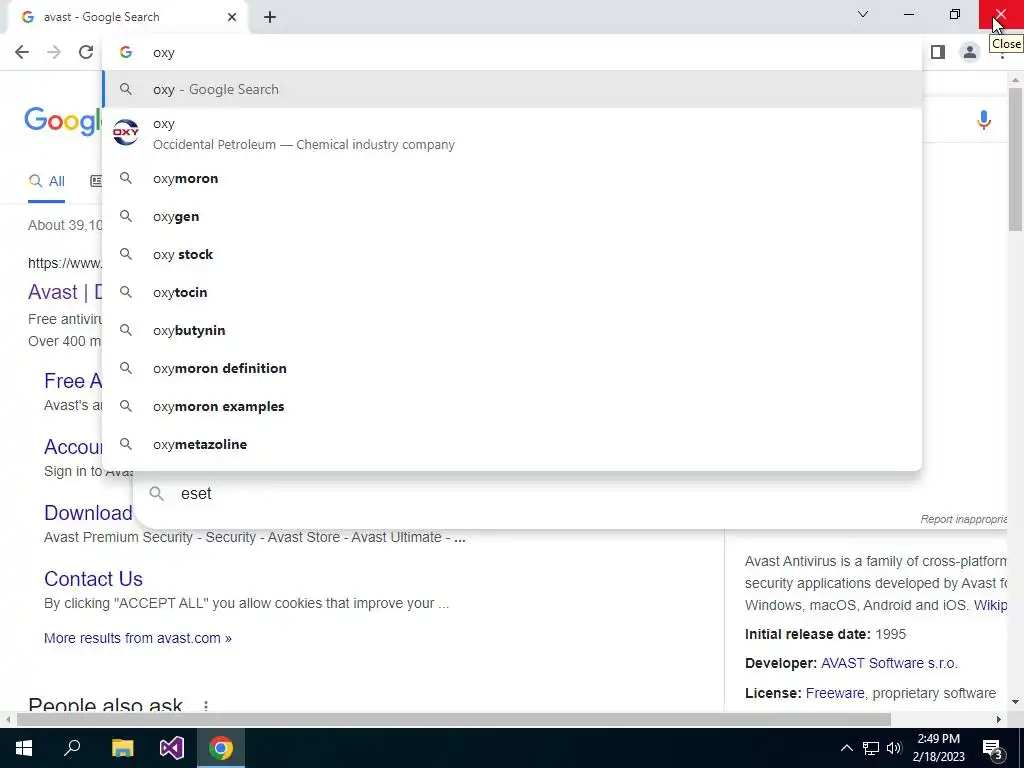Screen dimensions: 1024x768
Task: Click the OXY company logo icon
Action: tap(126, 133)
